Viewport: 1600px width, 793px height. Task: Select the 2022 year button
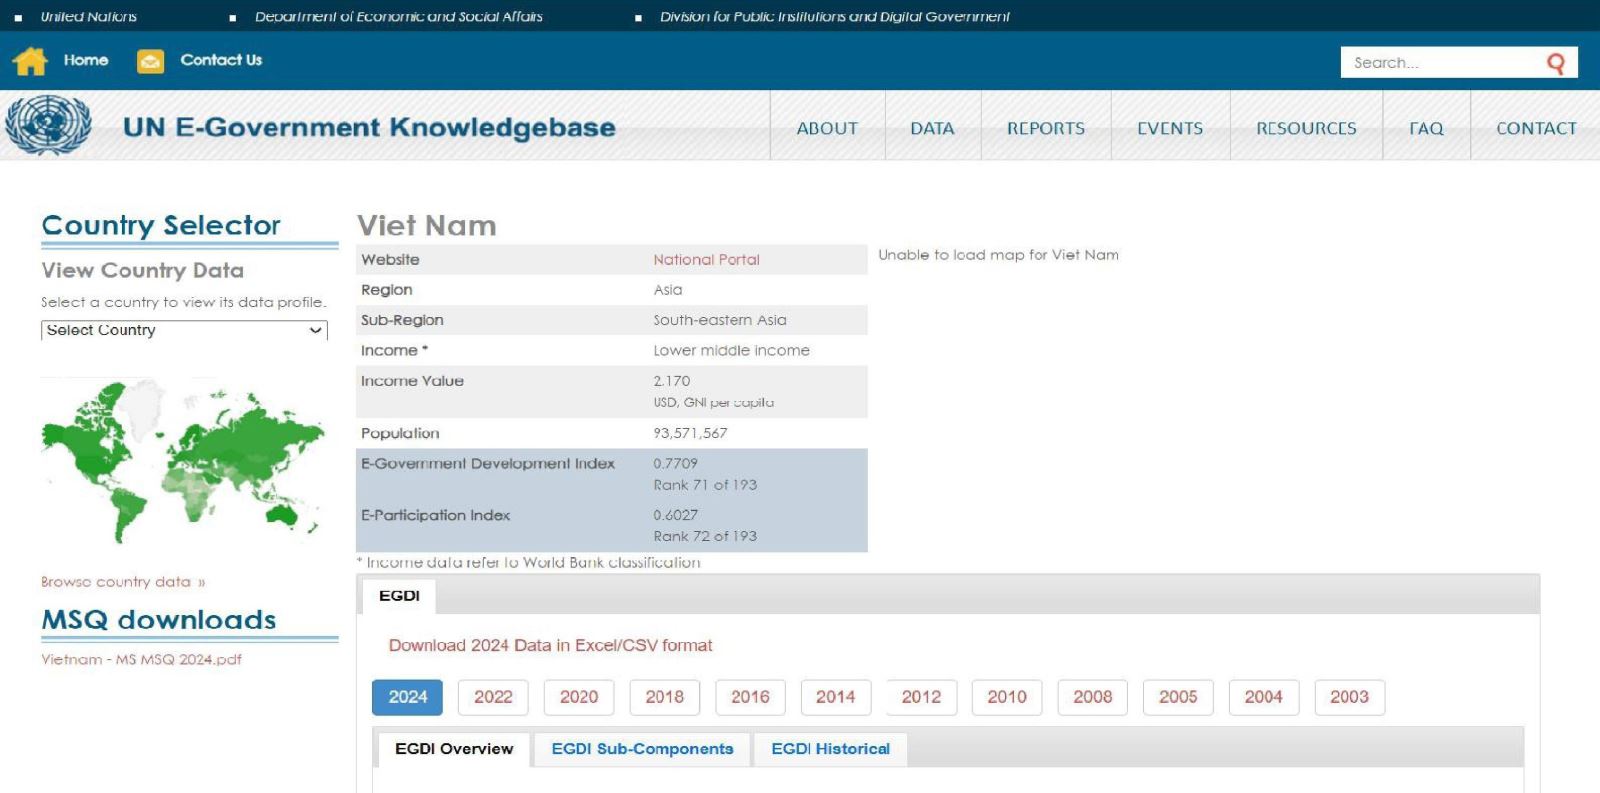click(x=493, y=697)
